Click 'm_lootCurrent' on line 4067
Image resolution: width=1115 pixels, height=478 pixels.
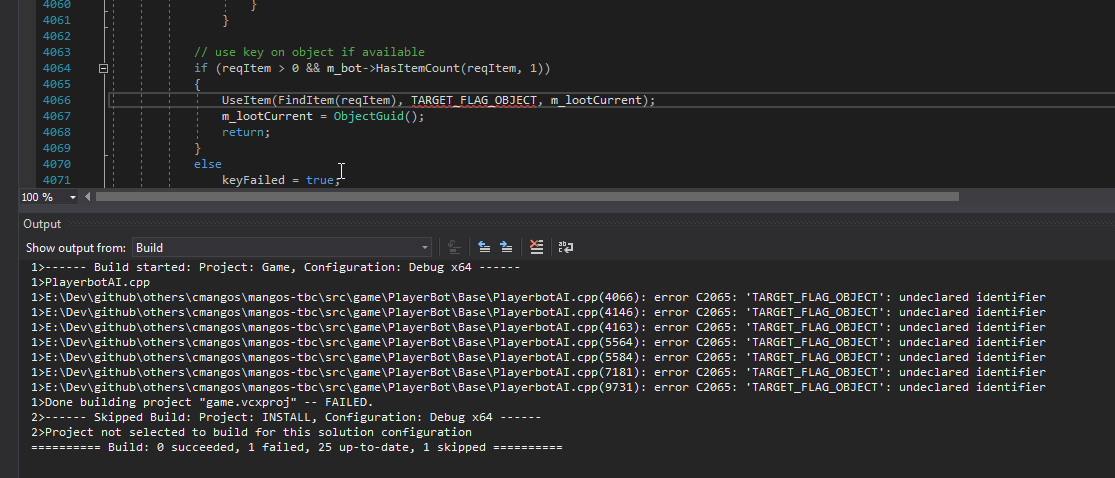[267, 116]
